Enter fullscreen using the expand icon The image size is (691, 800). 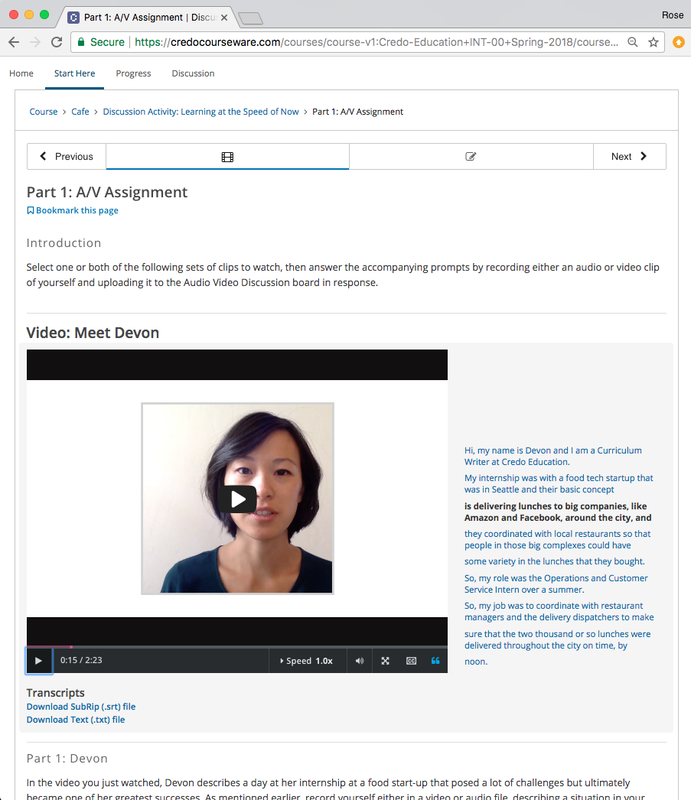[x=385, y=661]
